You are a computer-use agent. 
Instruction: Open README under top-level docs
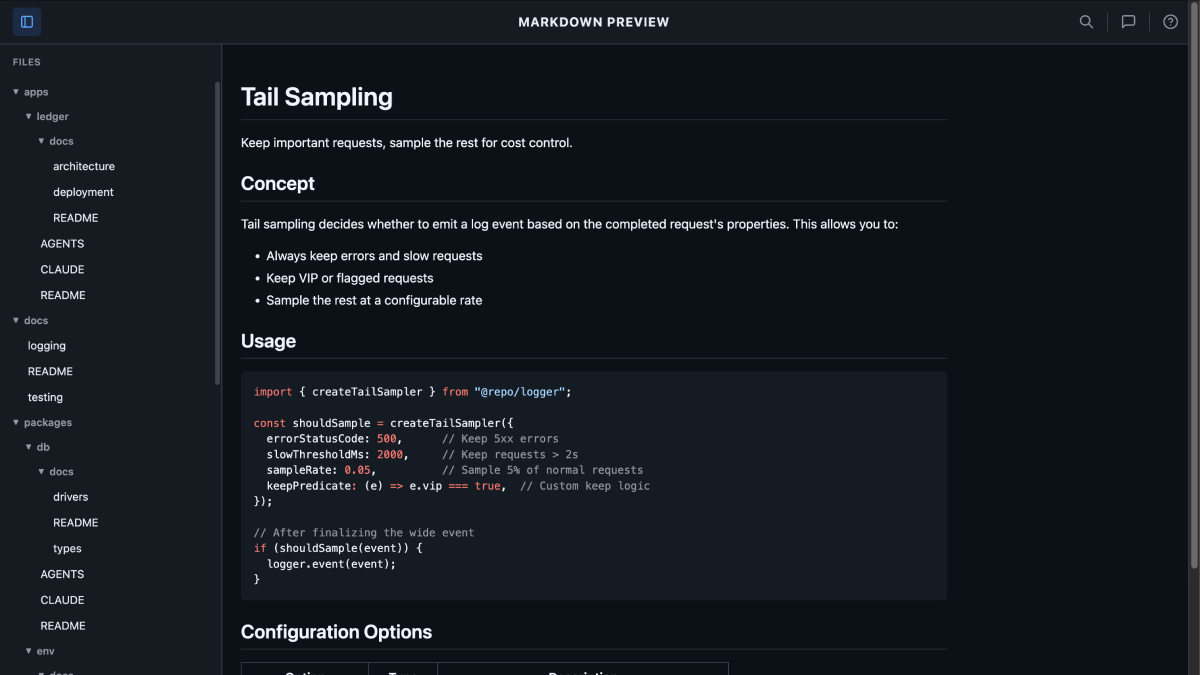(50, 372)
